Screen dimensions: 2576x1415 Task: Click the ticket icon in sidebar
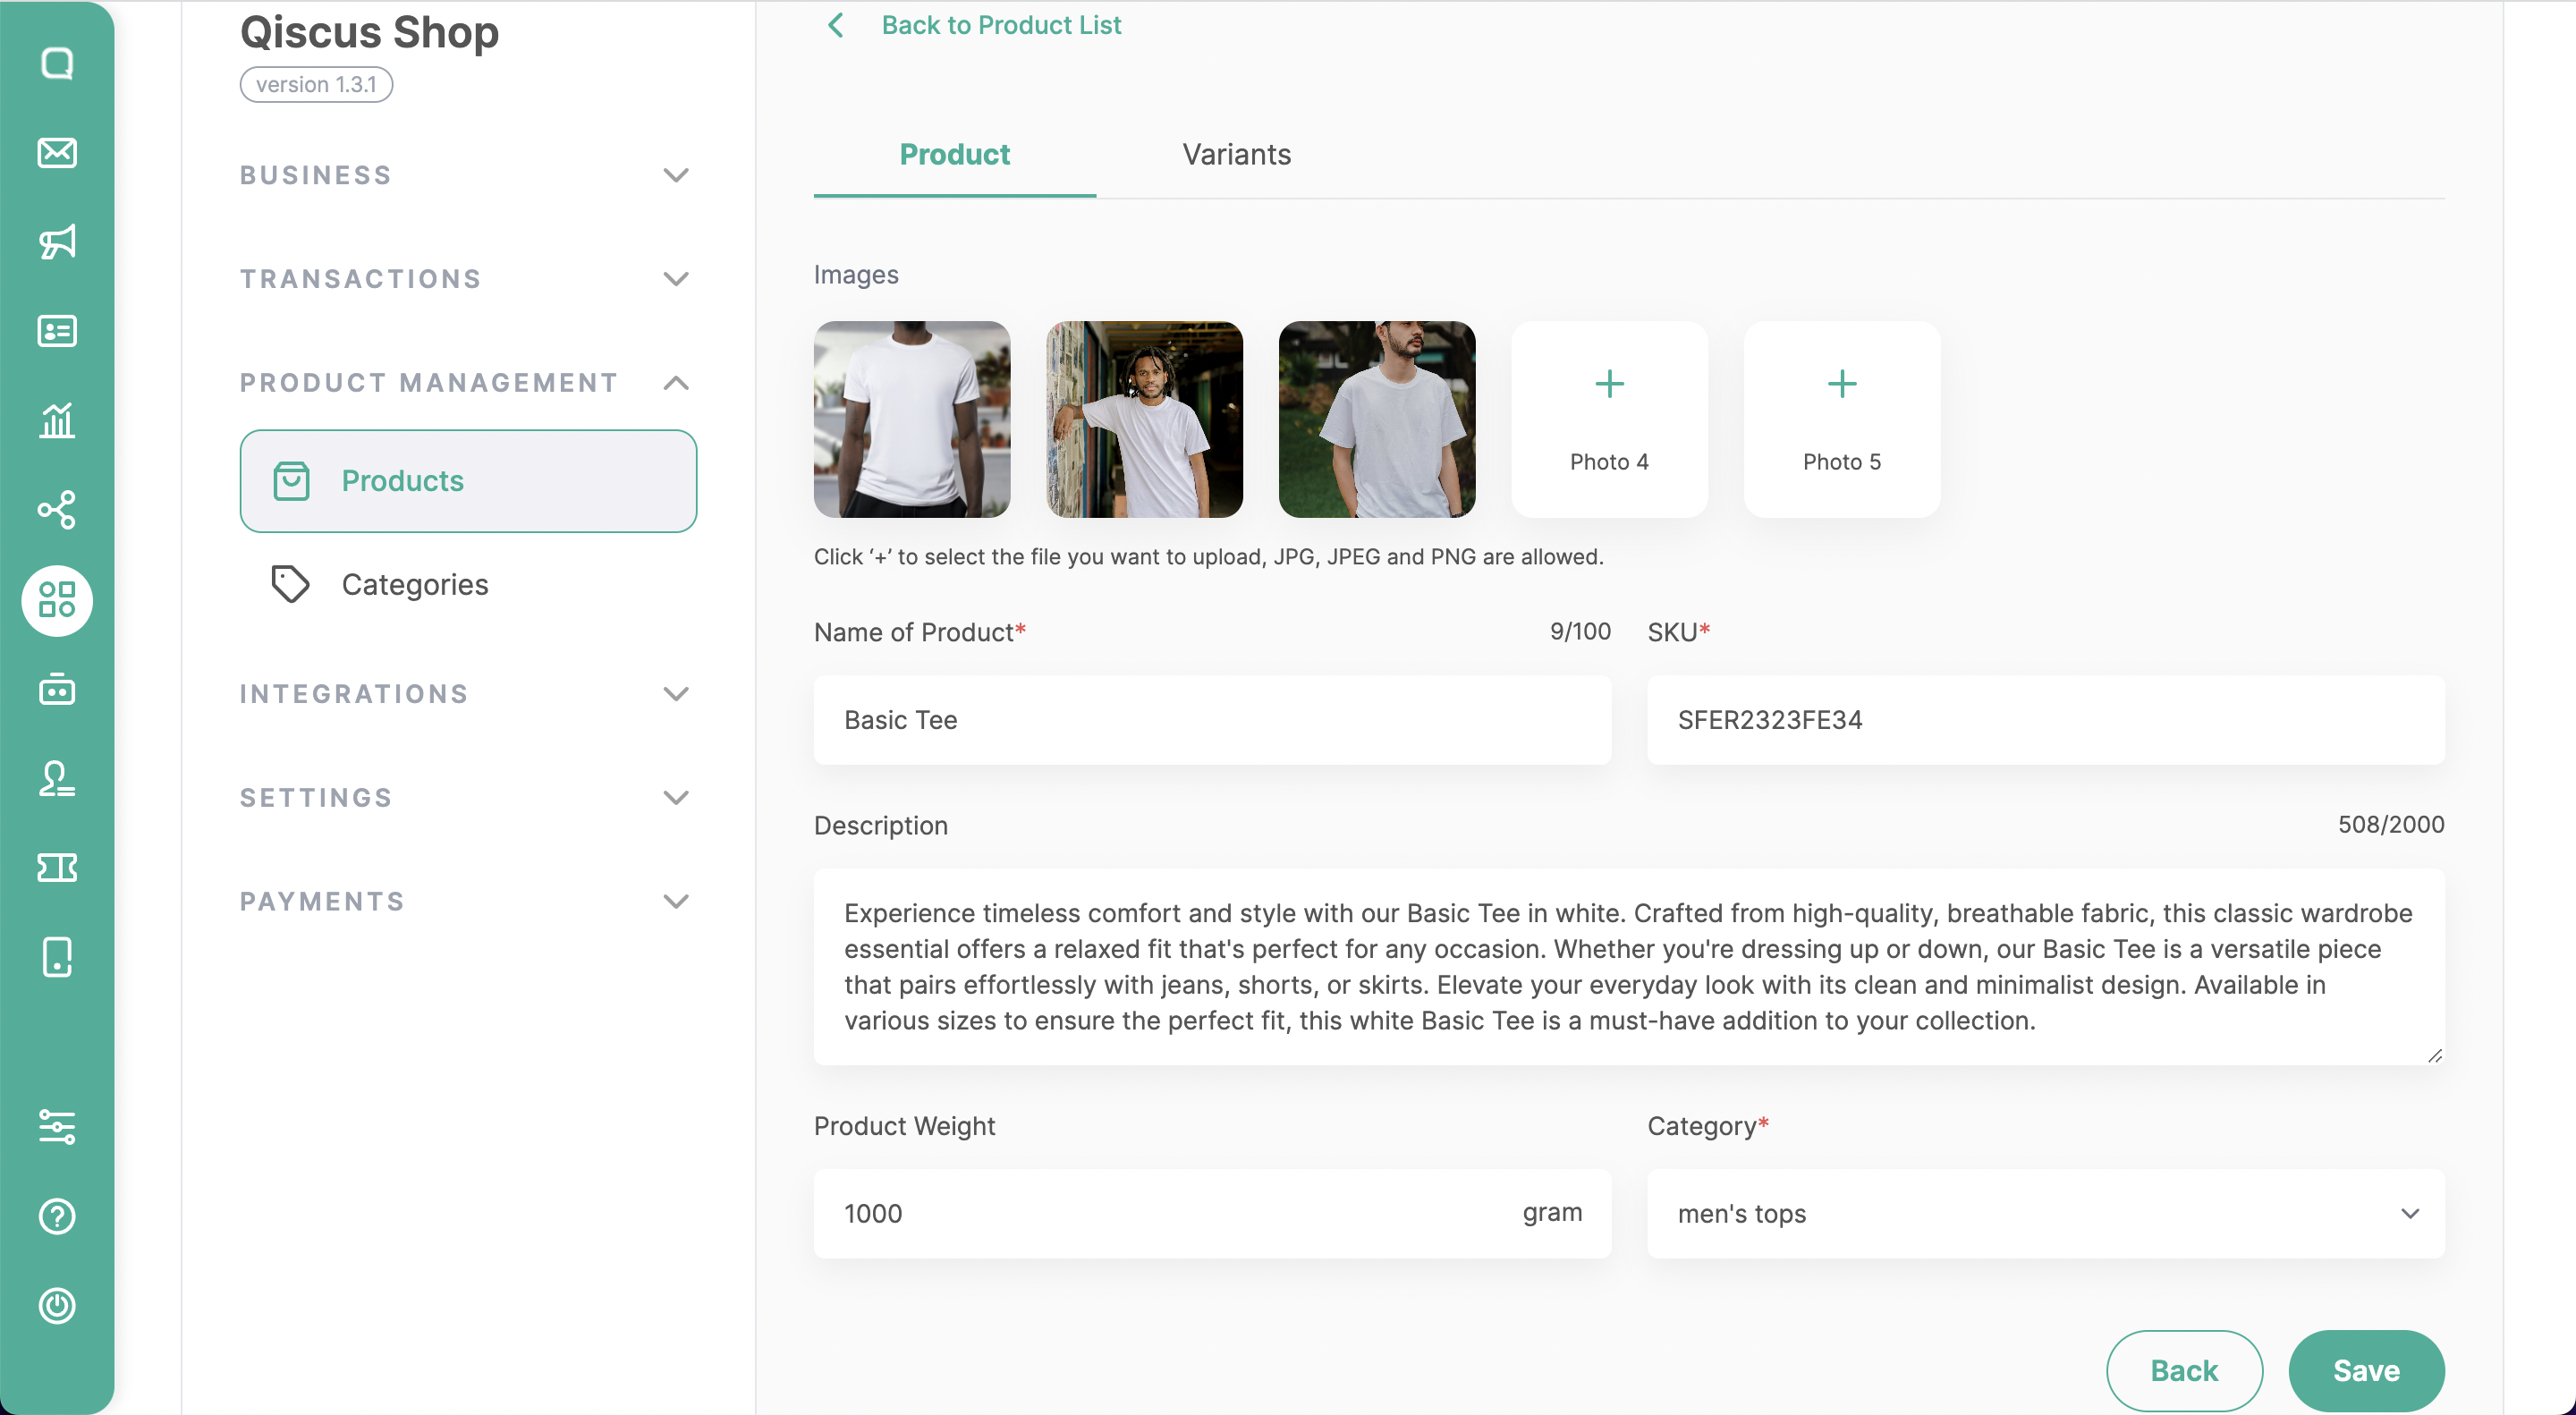coord(57,868)
